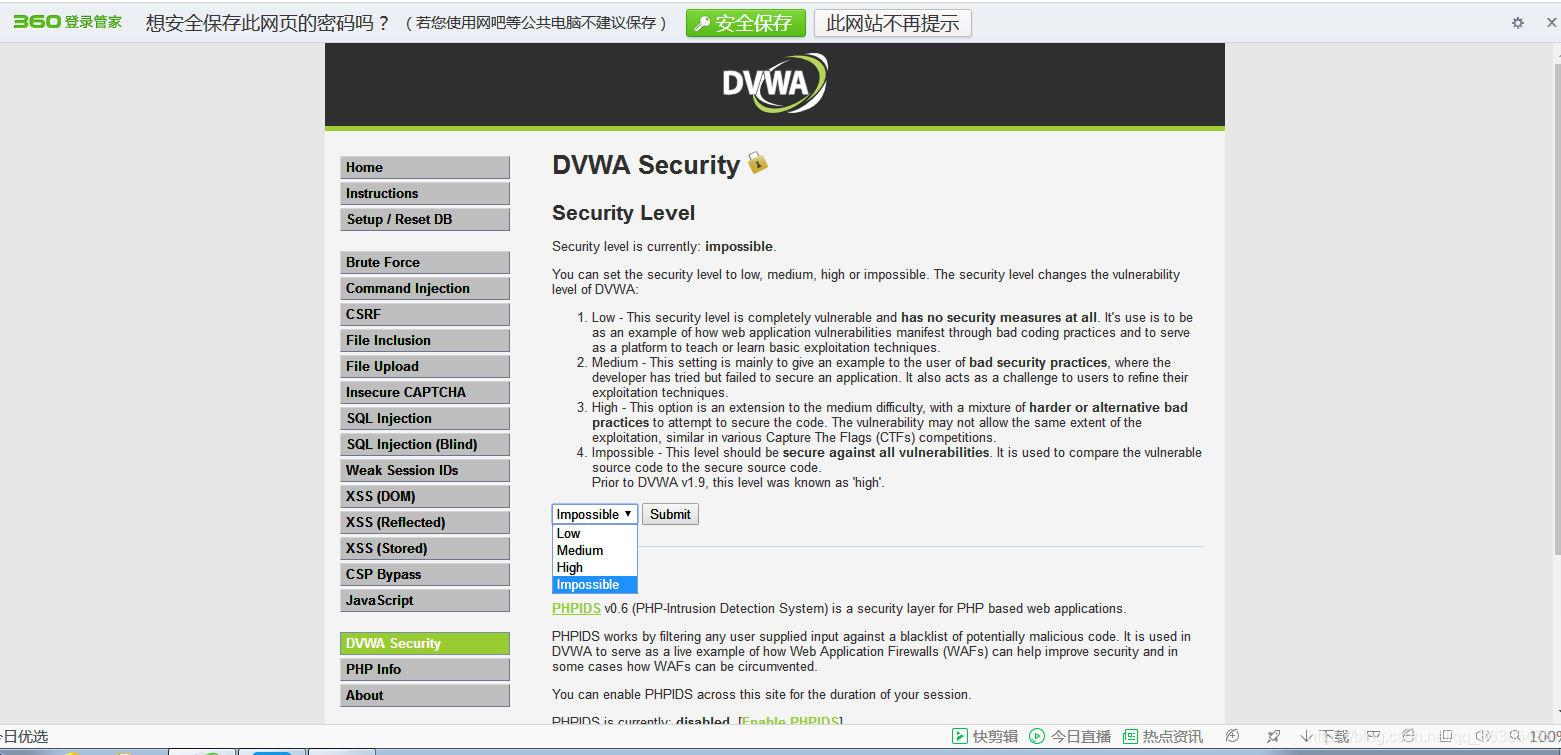Click the Submit button
Screen dimensions: 1561x755
[x=670, y=514]
